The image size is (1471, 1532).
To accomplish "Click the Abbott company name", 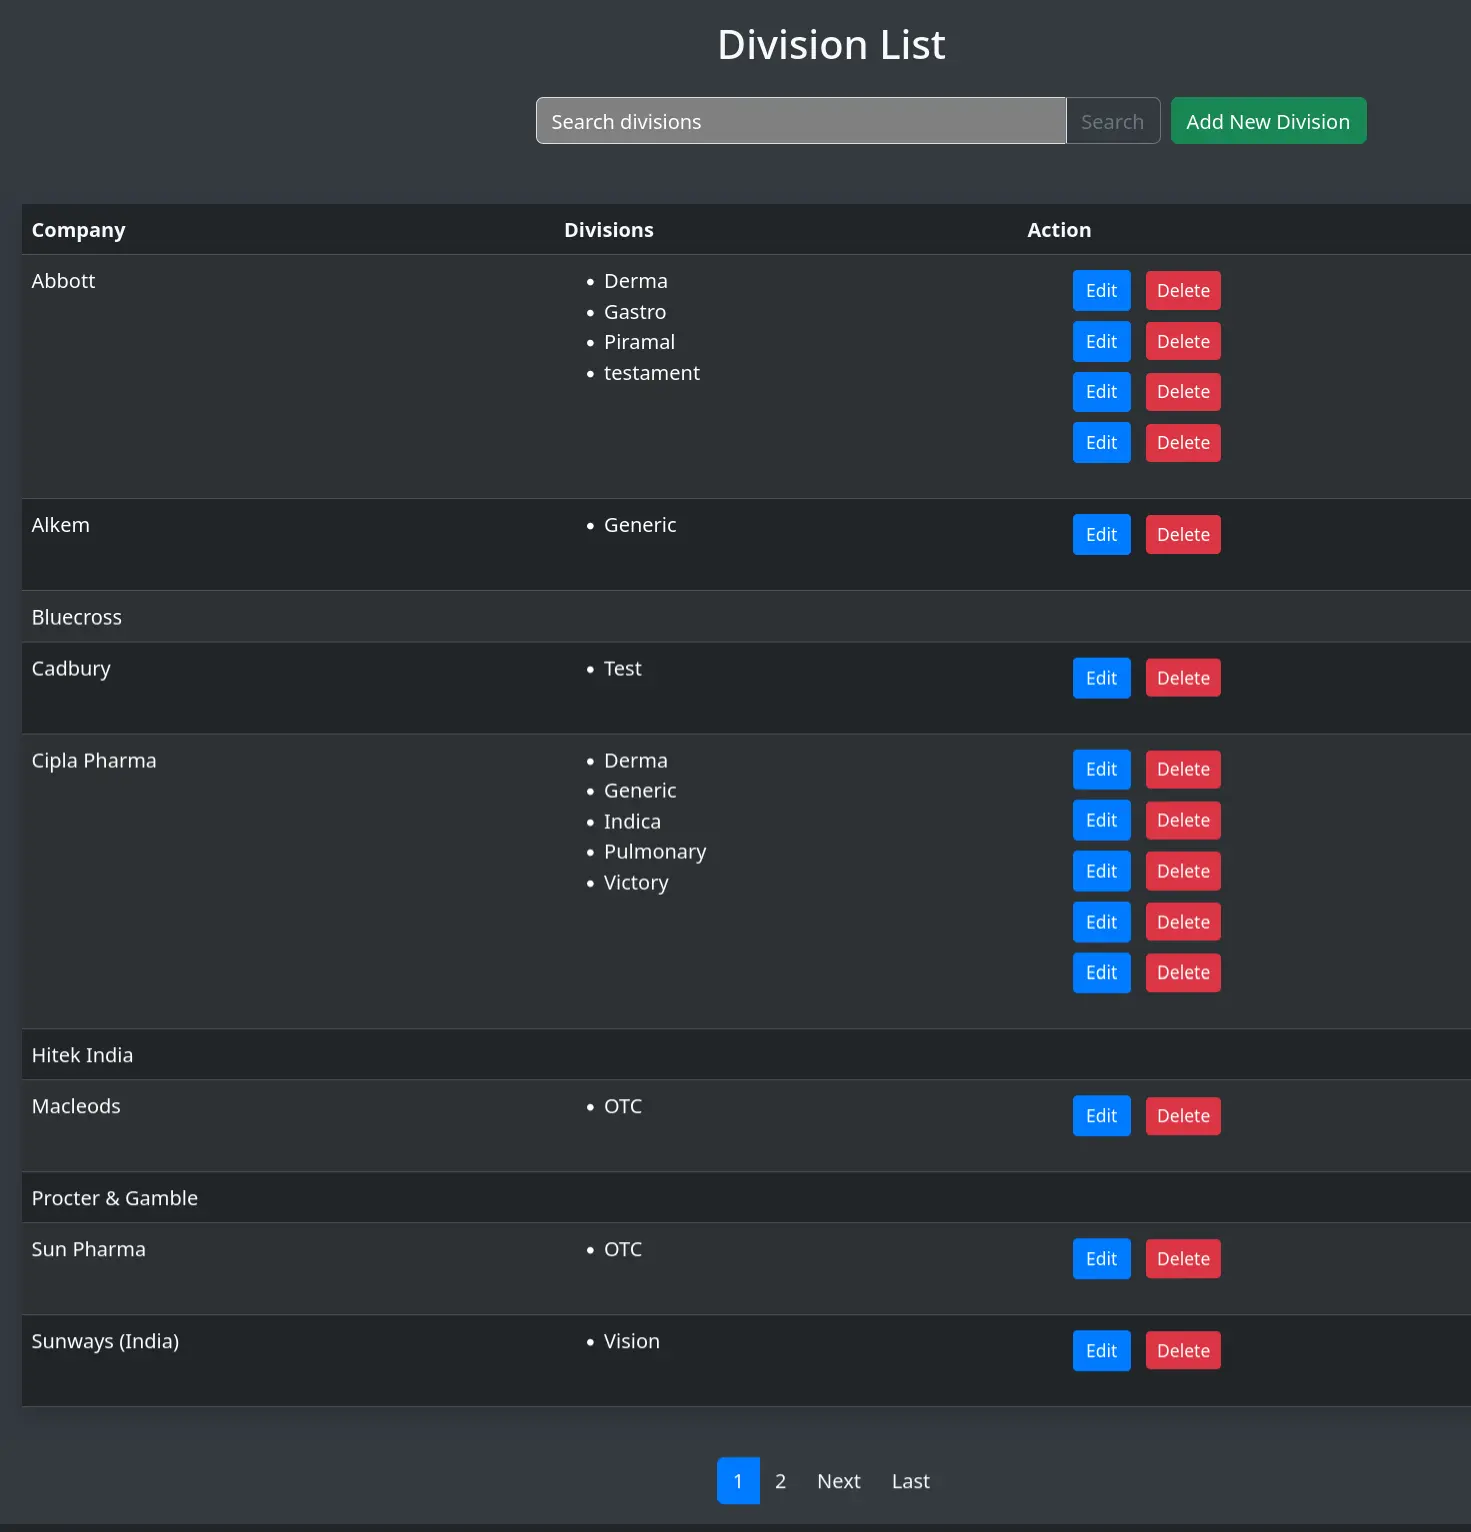I will (63, 281).
